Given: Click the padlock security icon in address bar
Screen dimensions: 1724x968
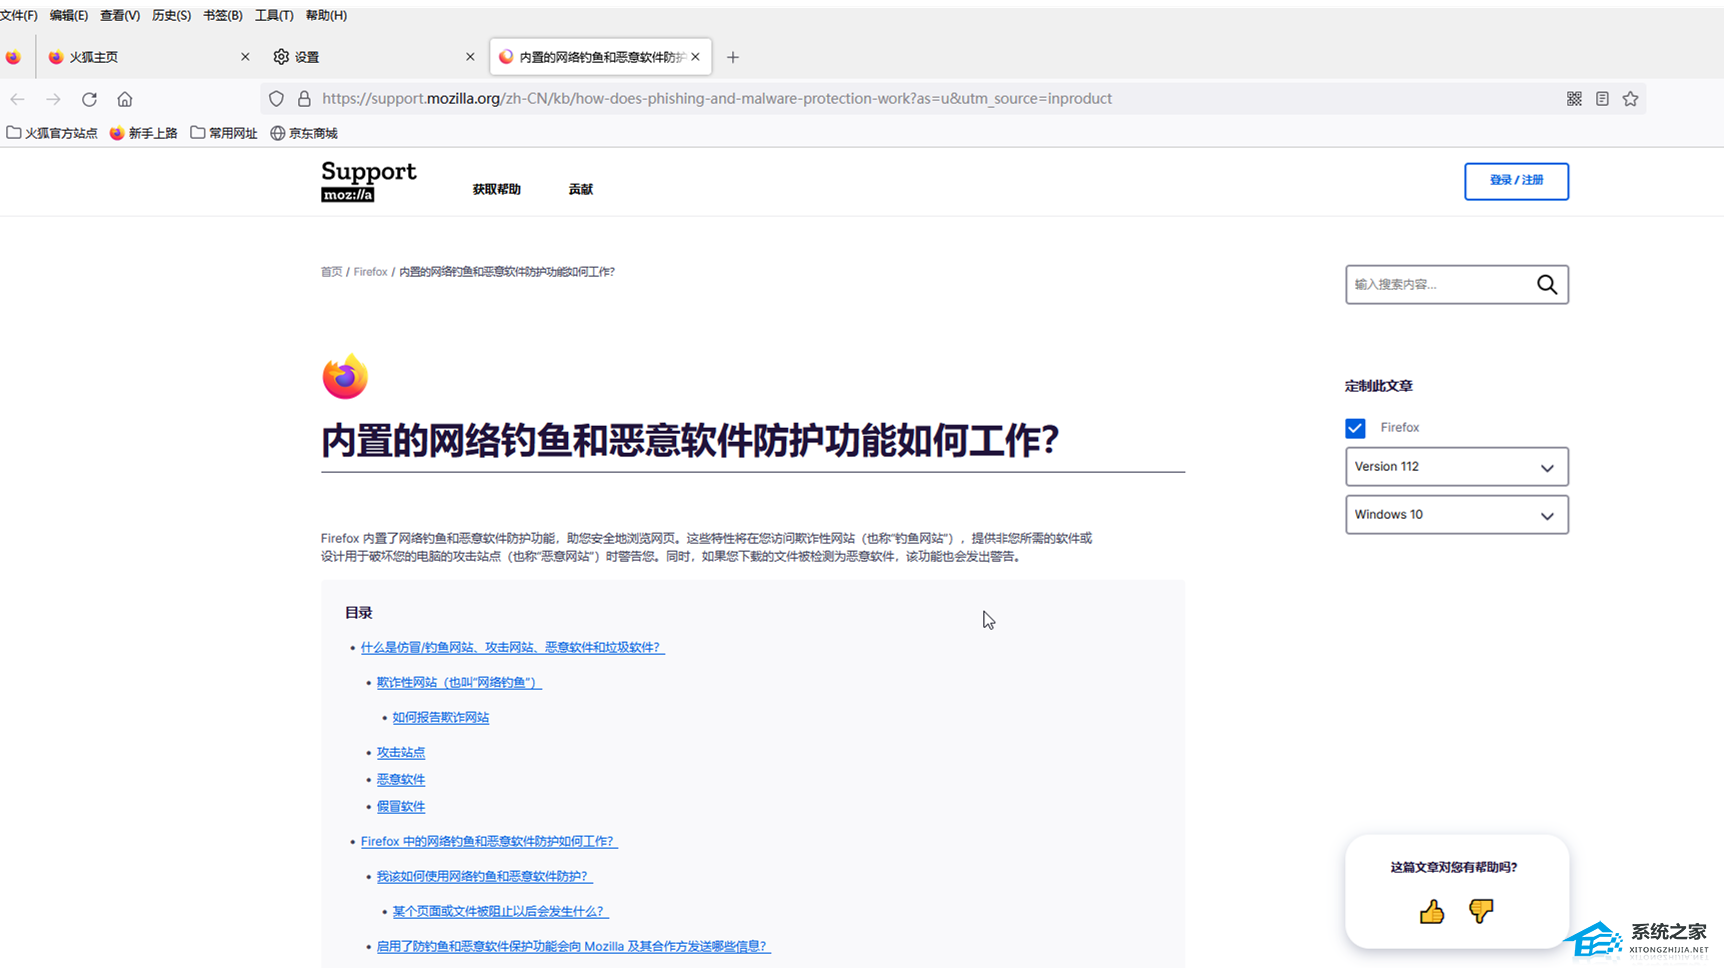Looking at the screenshot, I should [x=304, y=98].
